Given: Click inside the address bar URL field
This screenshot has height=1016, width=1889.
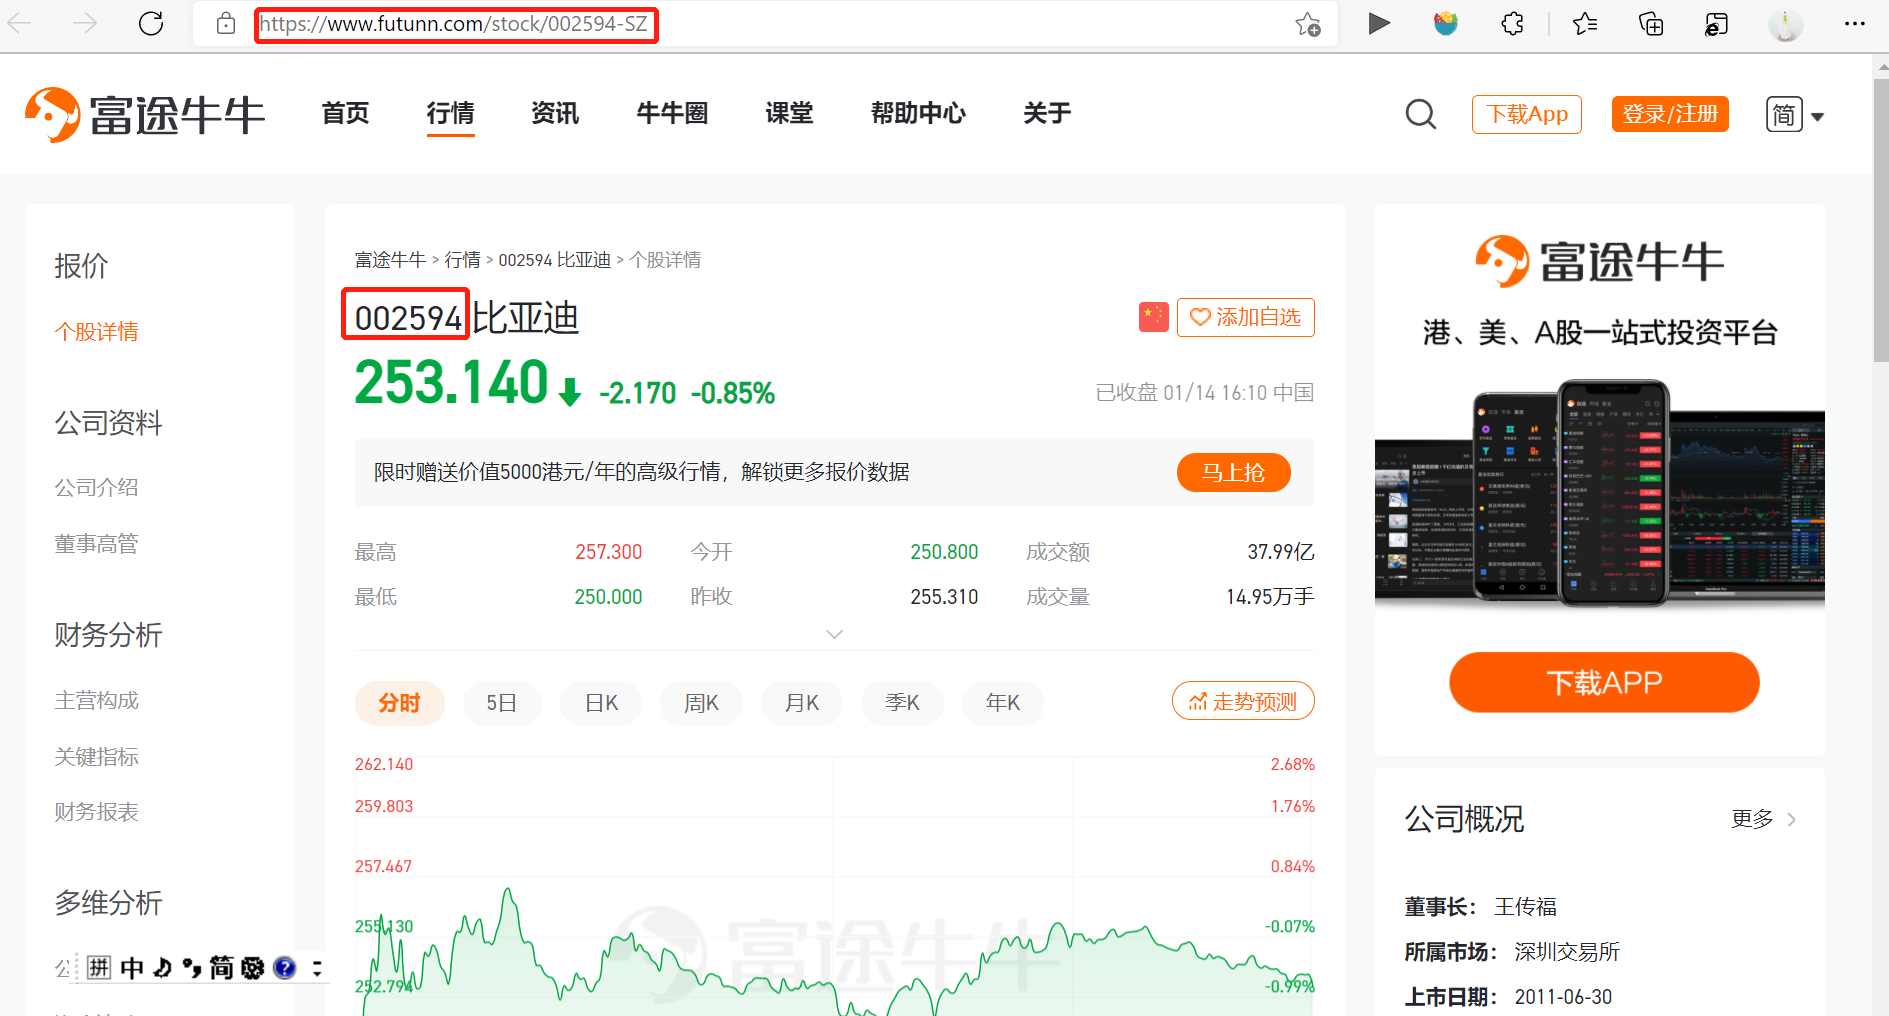Looking at the screenshot, I should pos(450,24).
